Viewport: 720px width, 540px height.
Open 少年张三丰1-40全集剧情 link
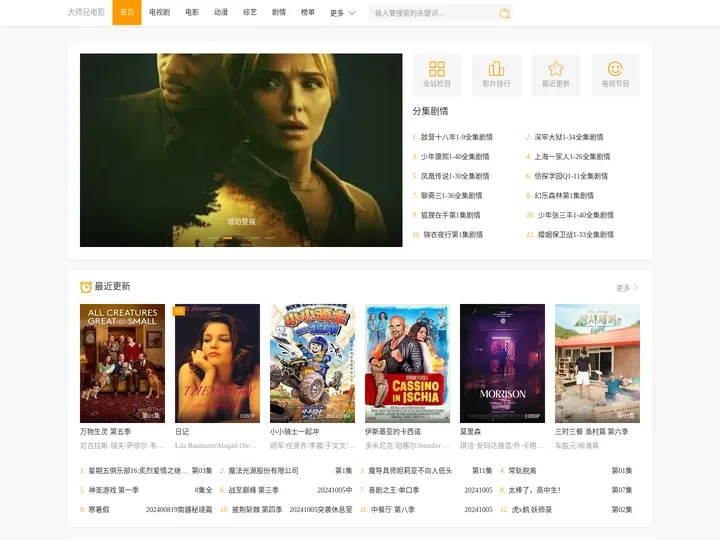tap(575, 215)
